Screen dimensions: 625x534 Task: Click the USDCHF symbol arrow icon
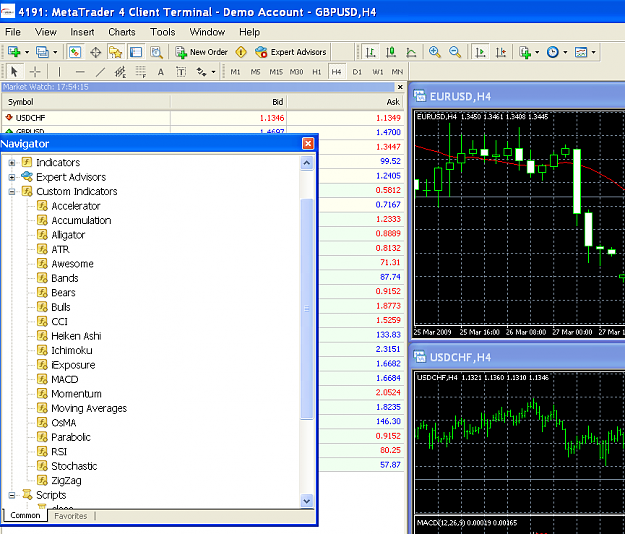pyautogui.click(x=9, y=118)
